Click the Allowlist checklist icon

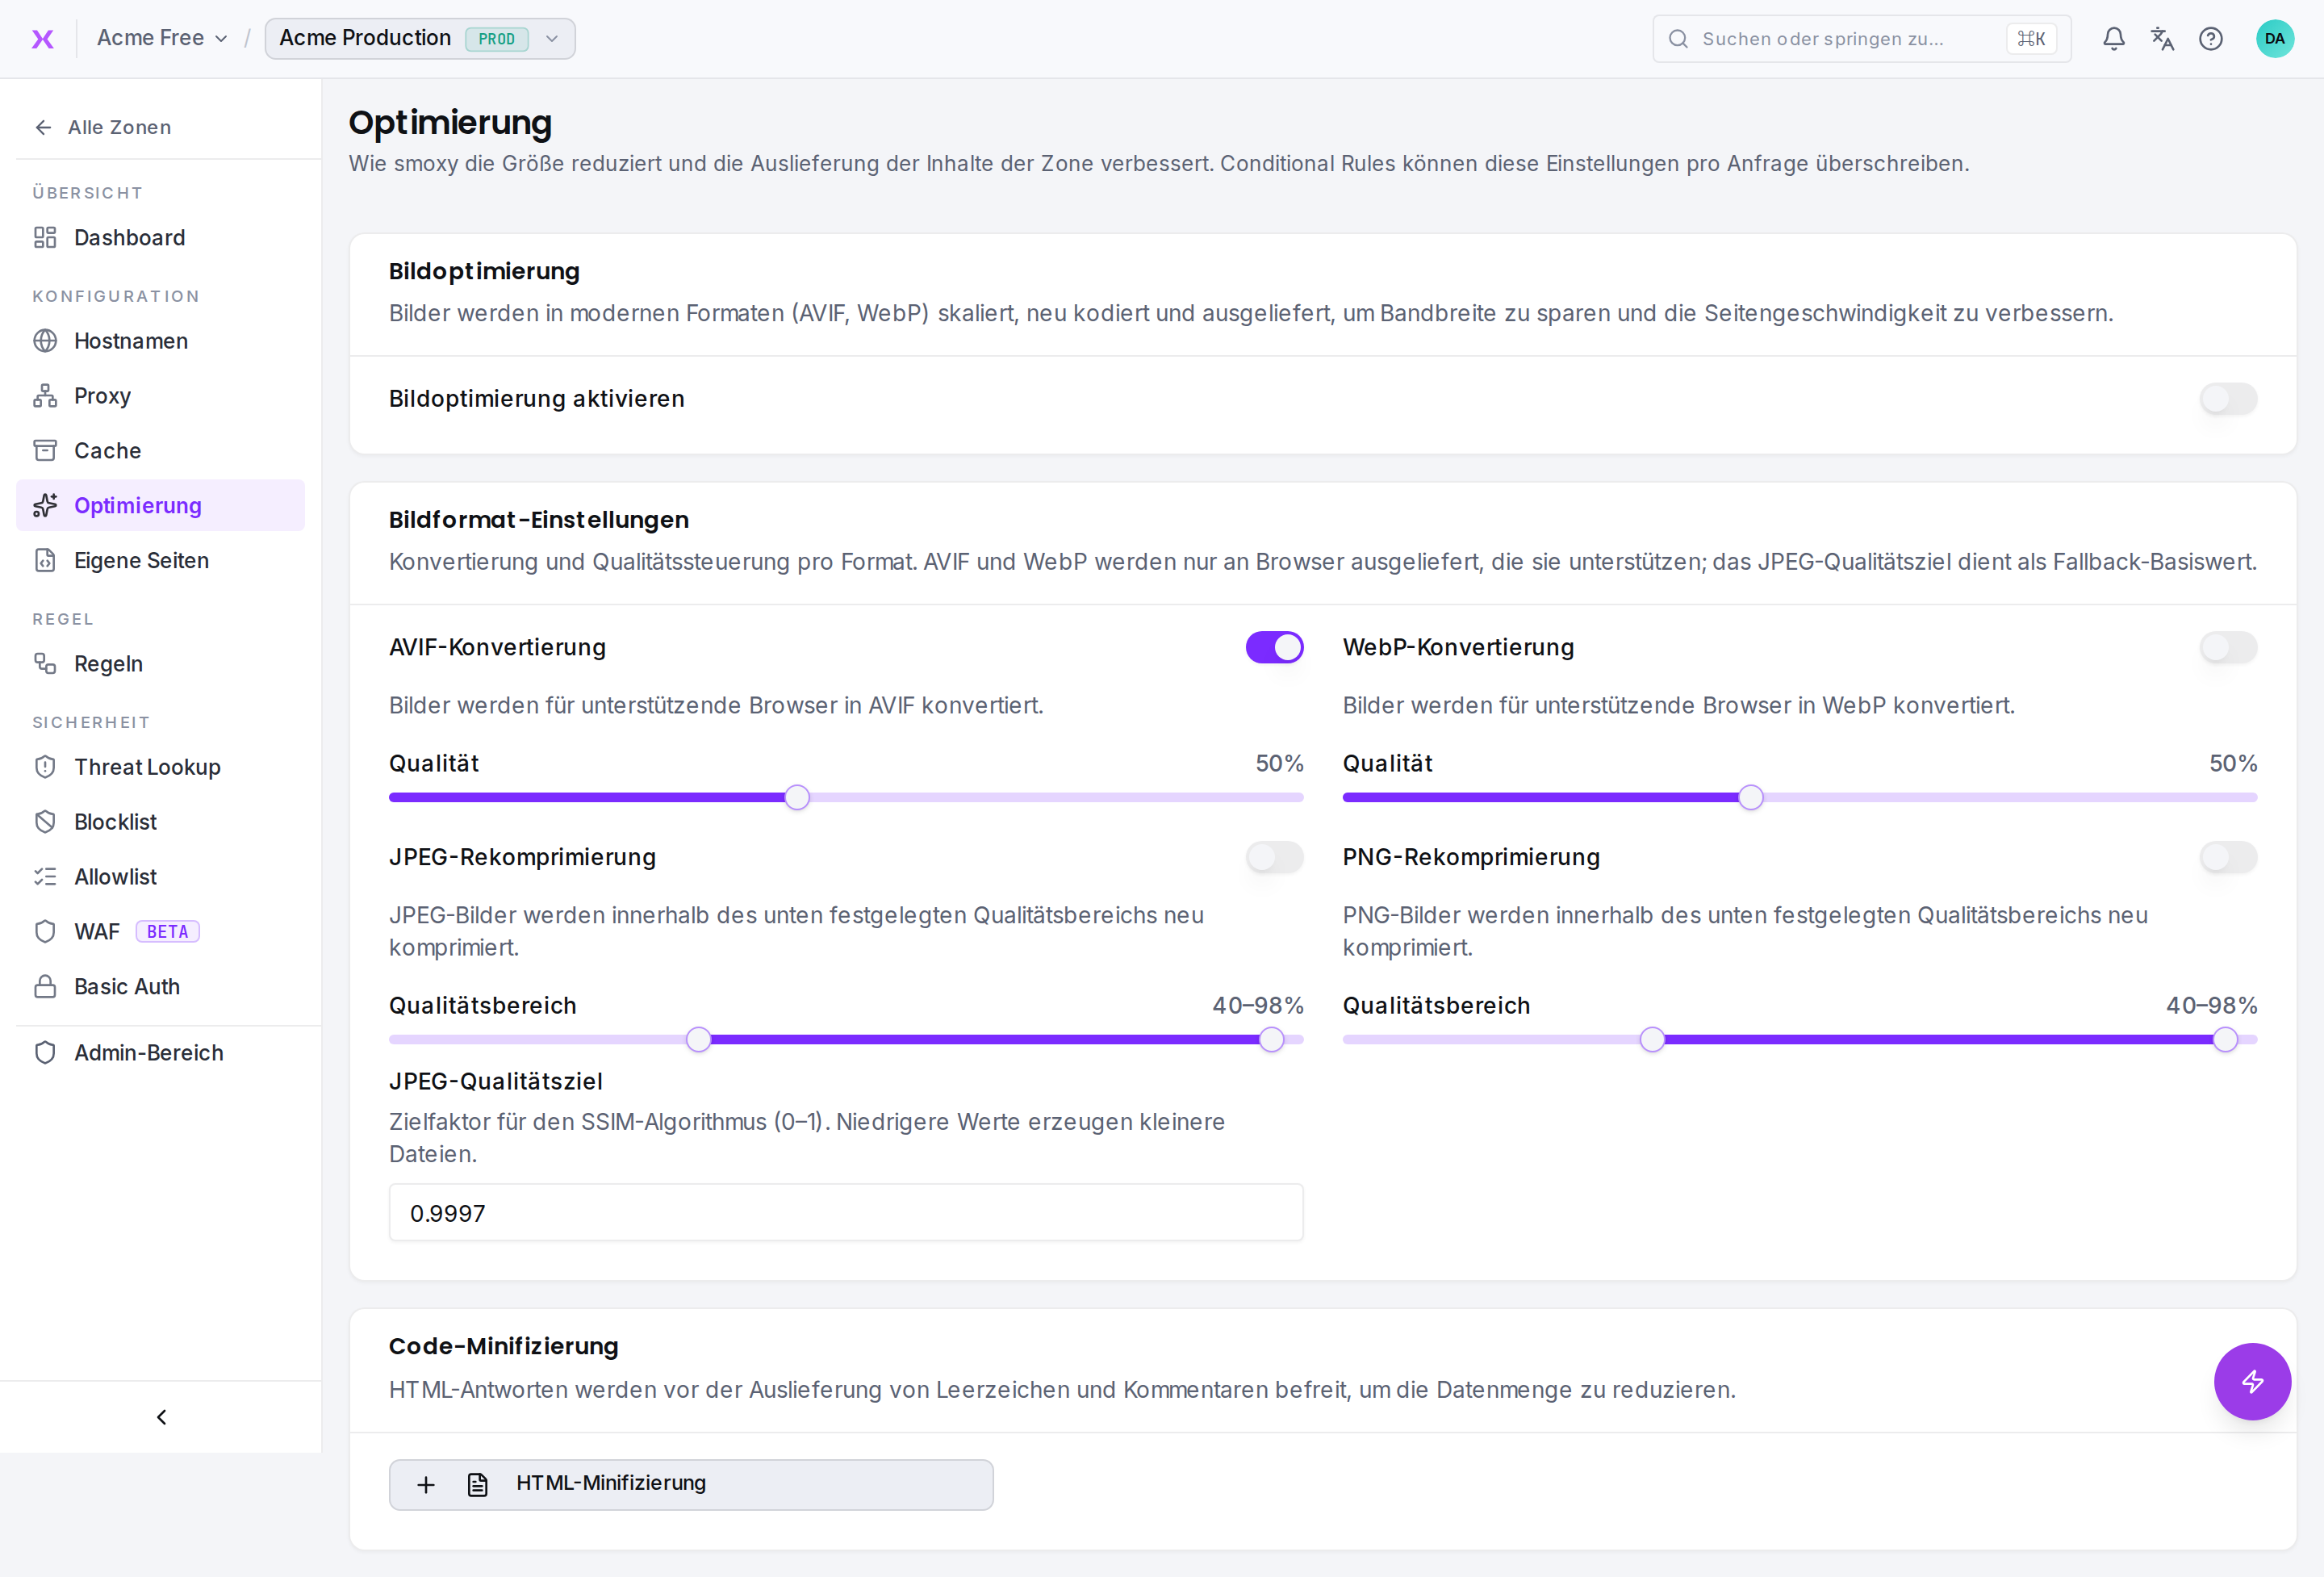coord(45,877)
